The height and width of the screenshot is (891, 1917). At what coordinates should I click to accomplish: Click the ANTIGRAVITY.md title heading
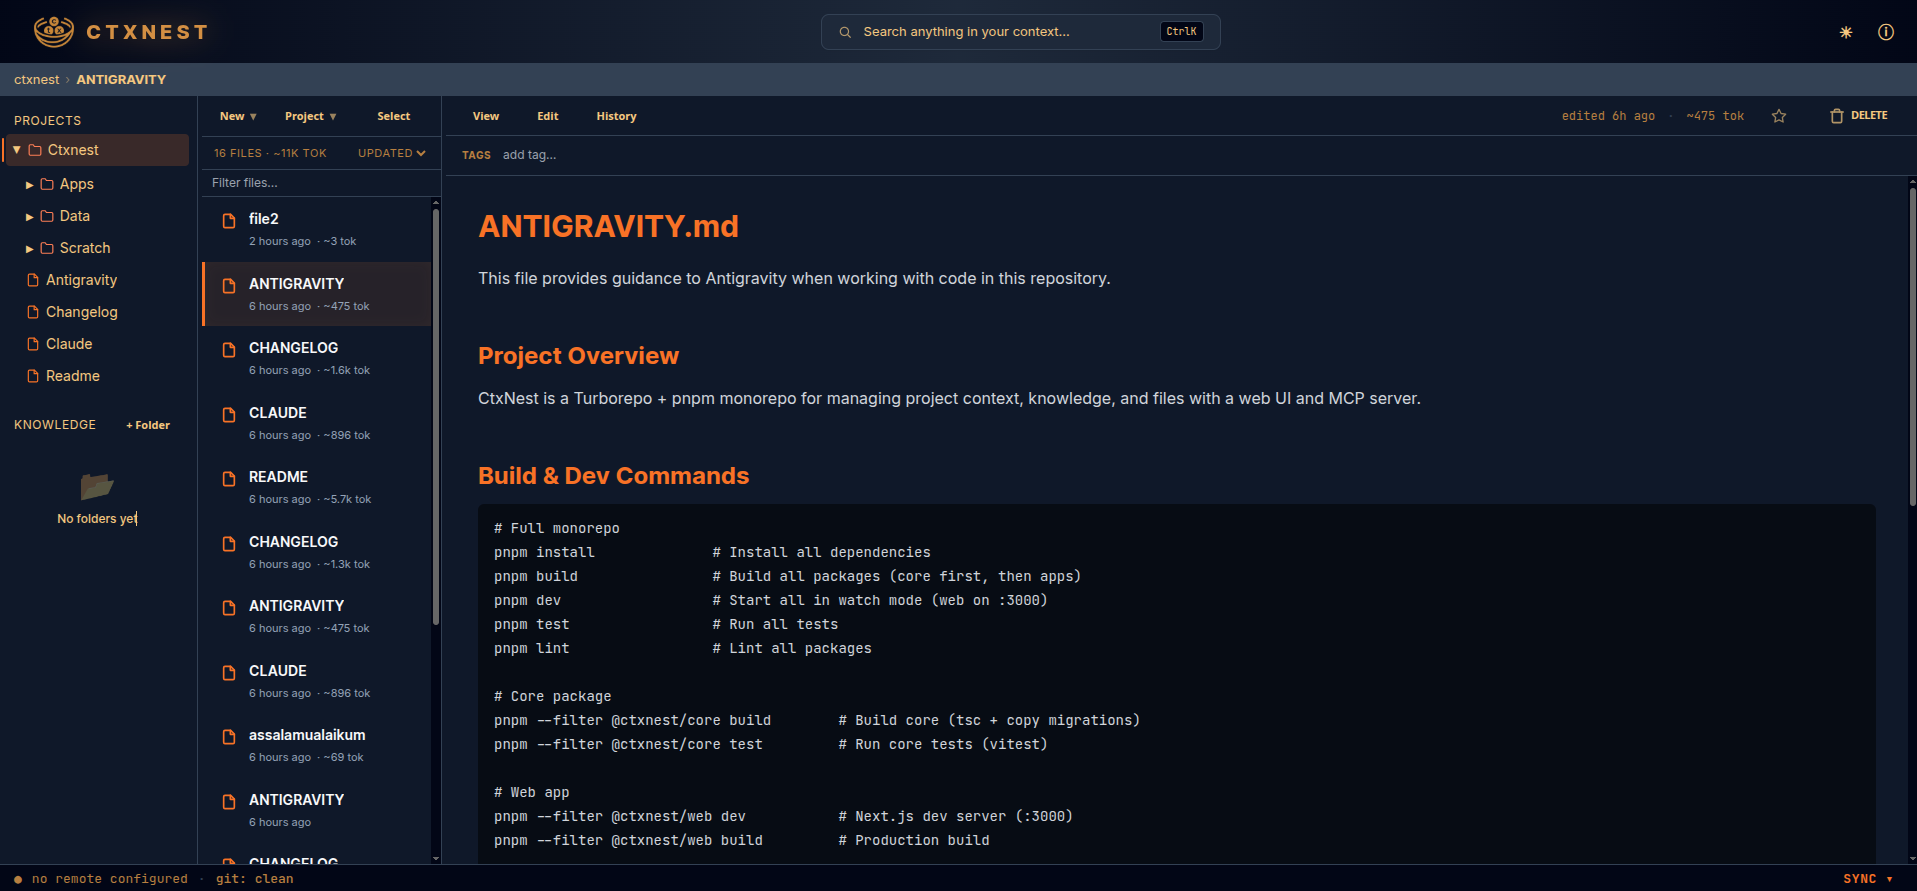pos(608,226)
